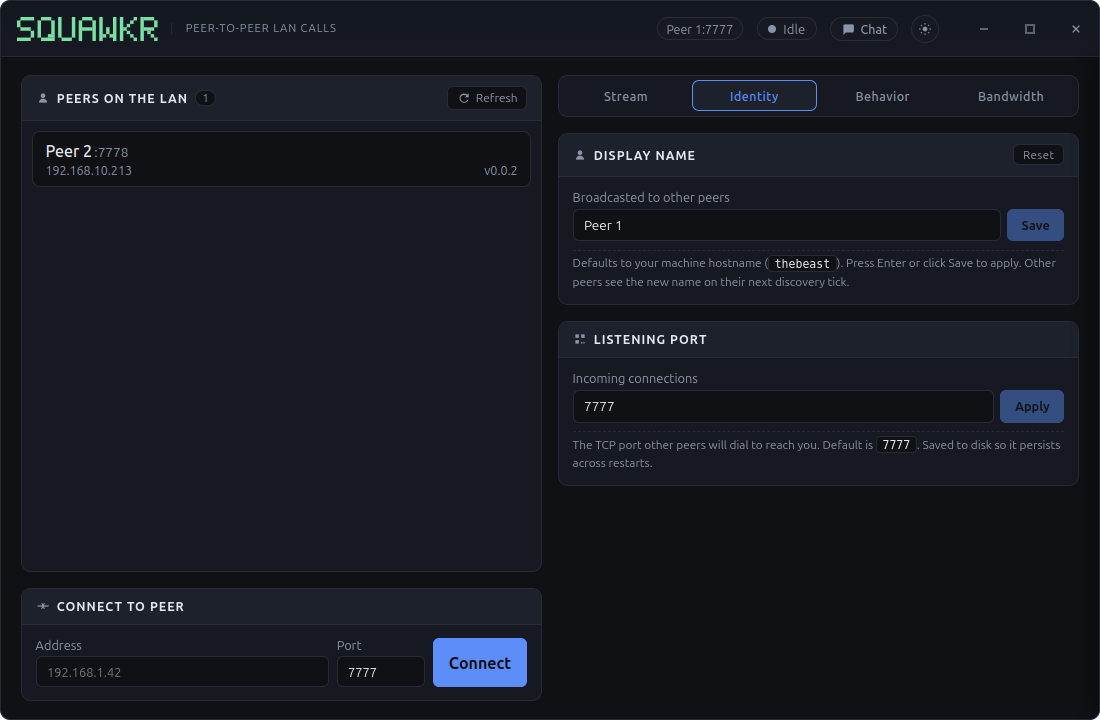
Task: Click the default port '7777' chip
Action: tap(896, 445)
